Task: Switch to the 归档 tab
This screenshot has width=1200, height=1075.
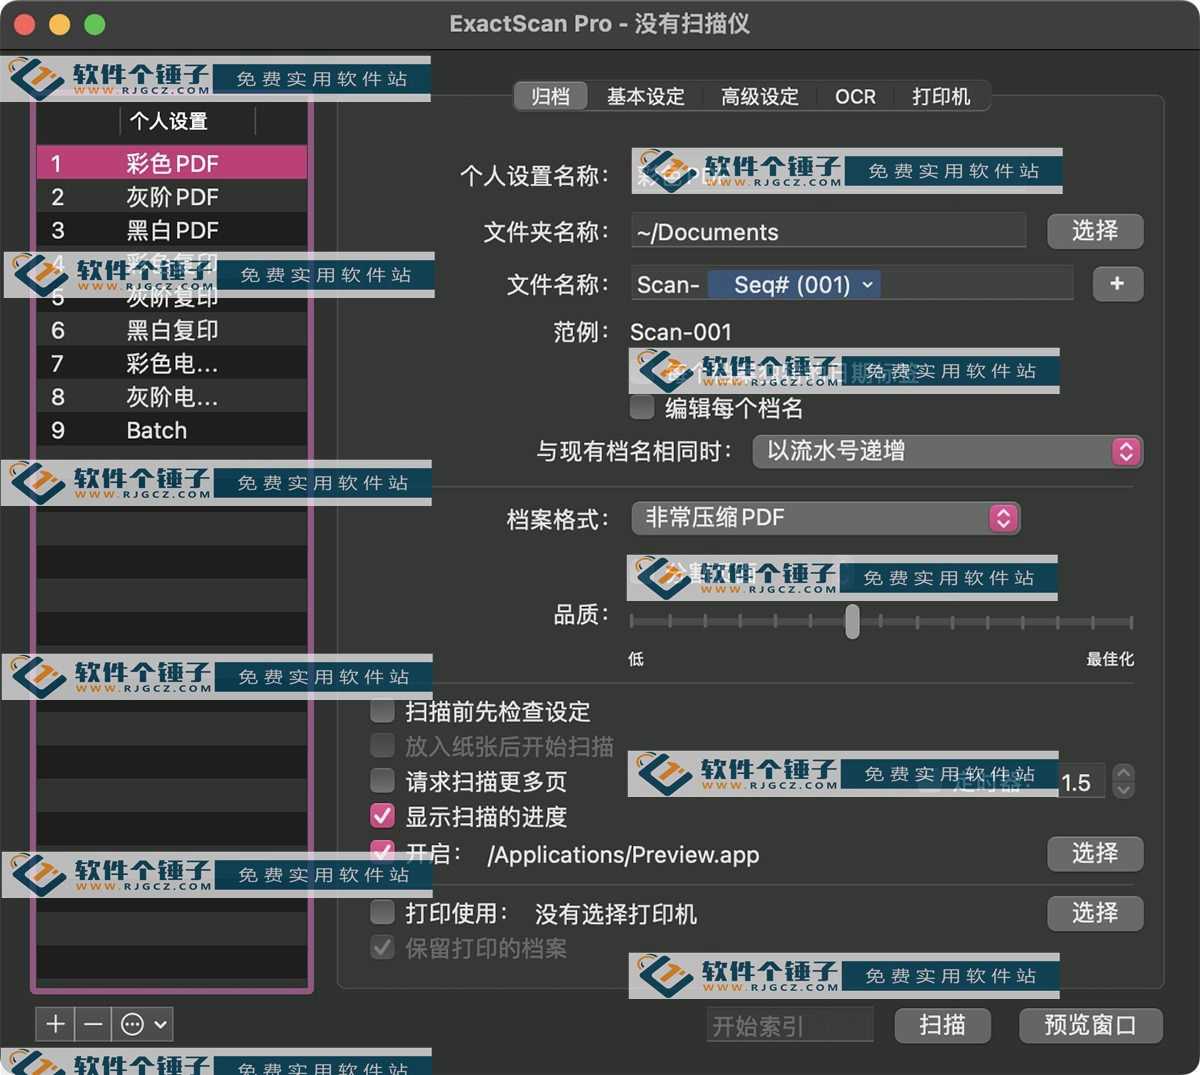Action: 550,96
